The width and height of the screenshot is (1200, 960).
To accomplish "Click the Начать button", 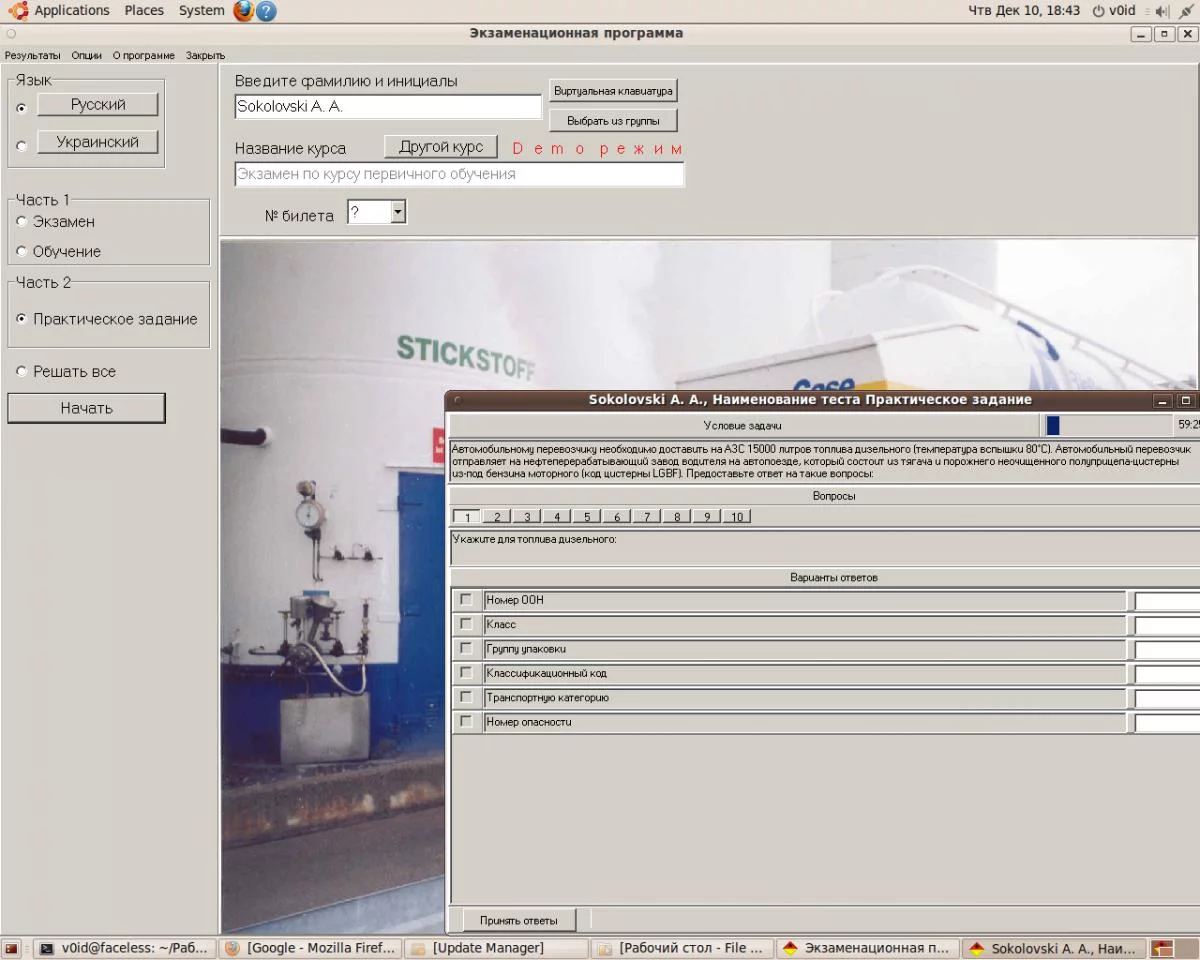I will 86,408.
